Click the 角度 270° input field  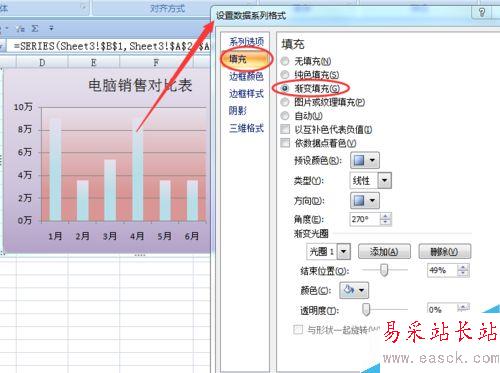point(365,219)
